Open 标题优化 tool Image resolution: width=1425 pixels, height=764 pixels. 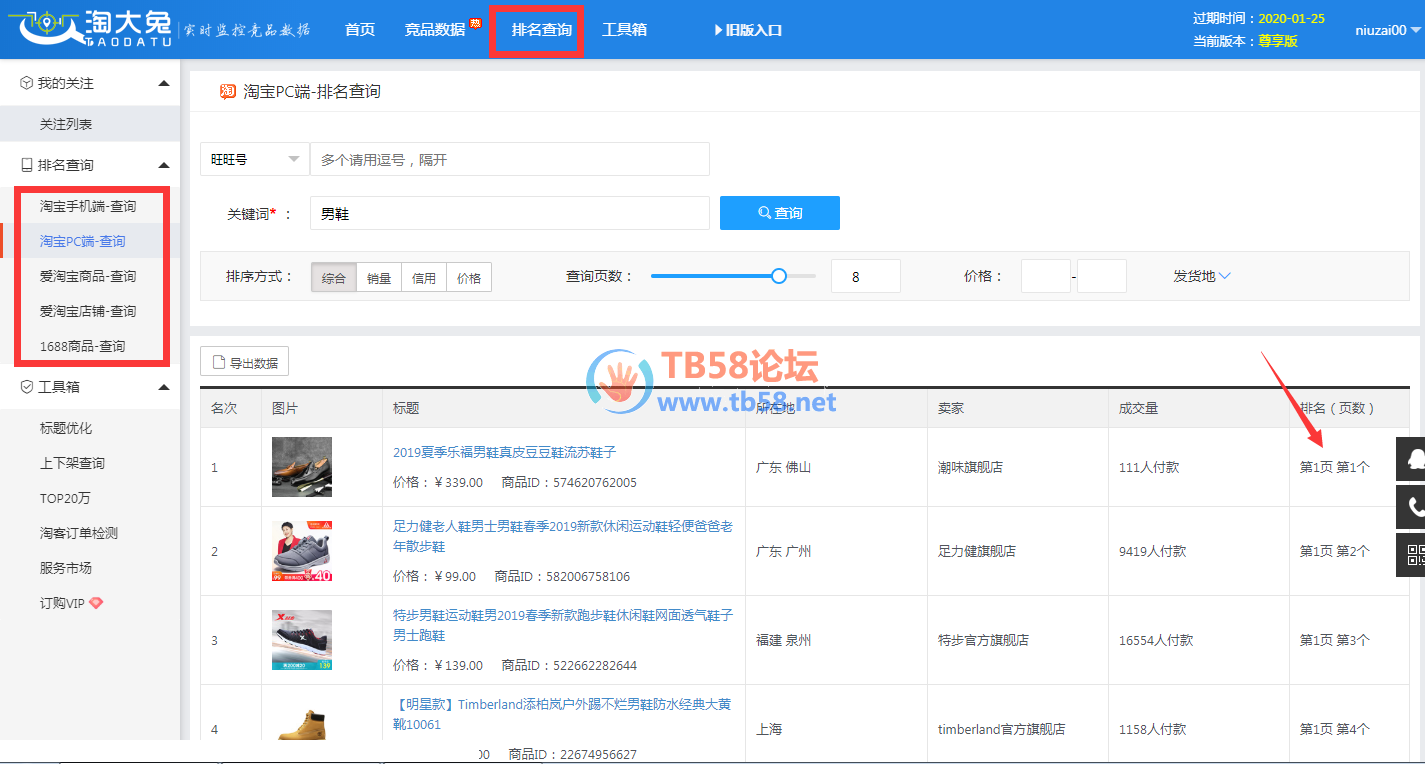[66, 428]
